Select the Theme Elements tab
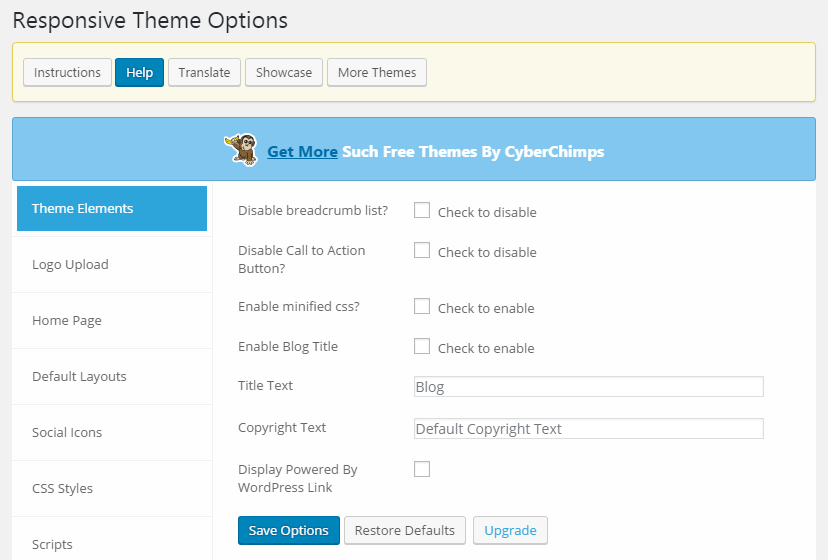 point(112,208)
